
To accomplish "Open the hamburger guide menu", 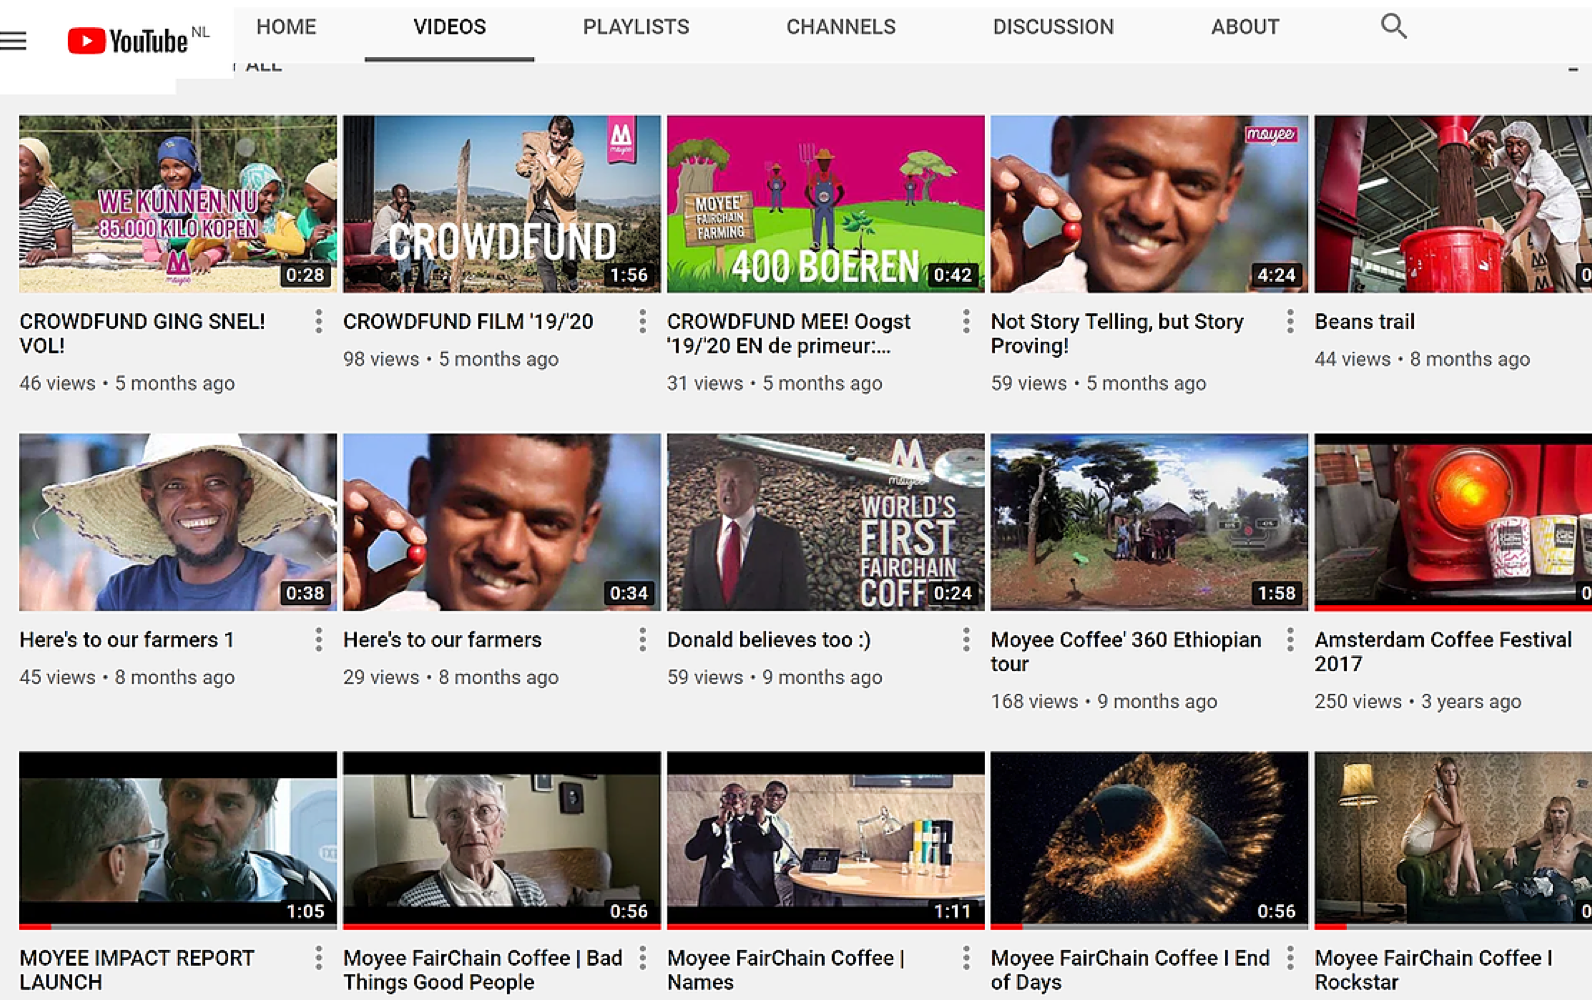I will tap(14, 41).
